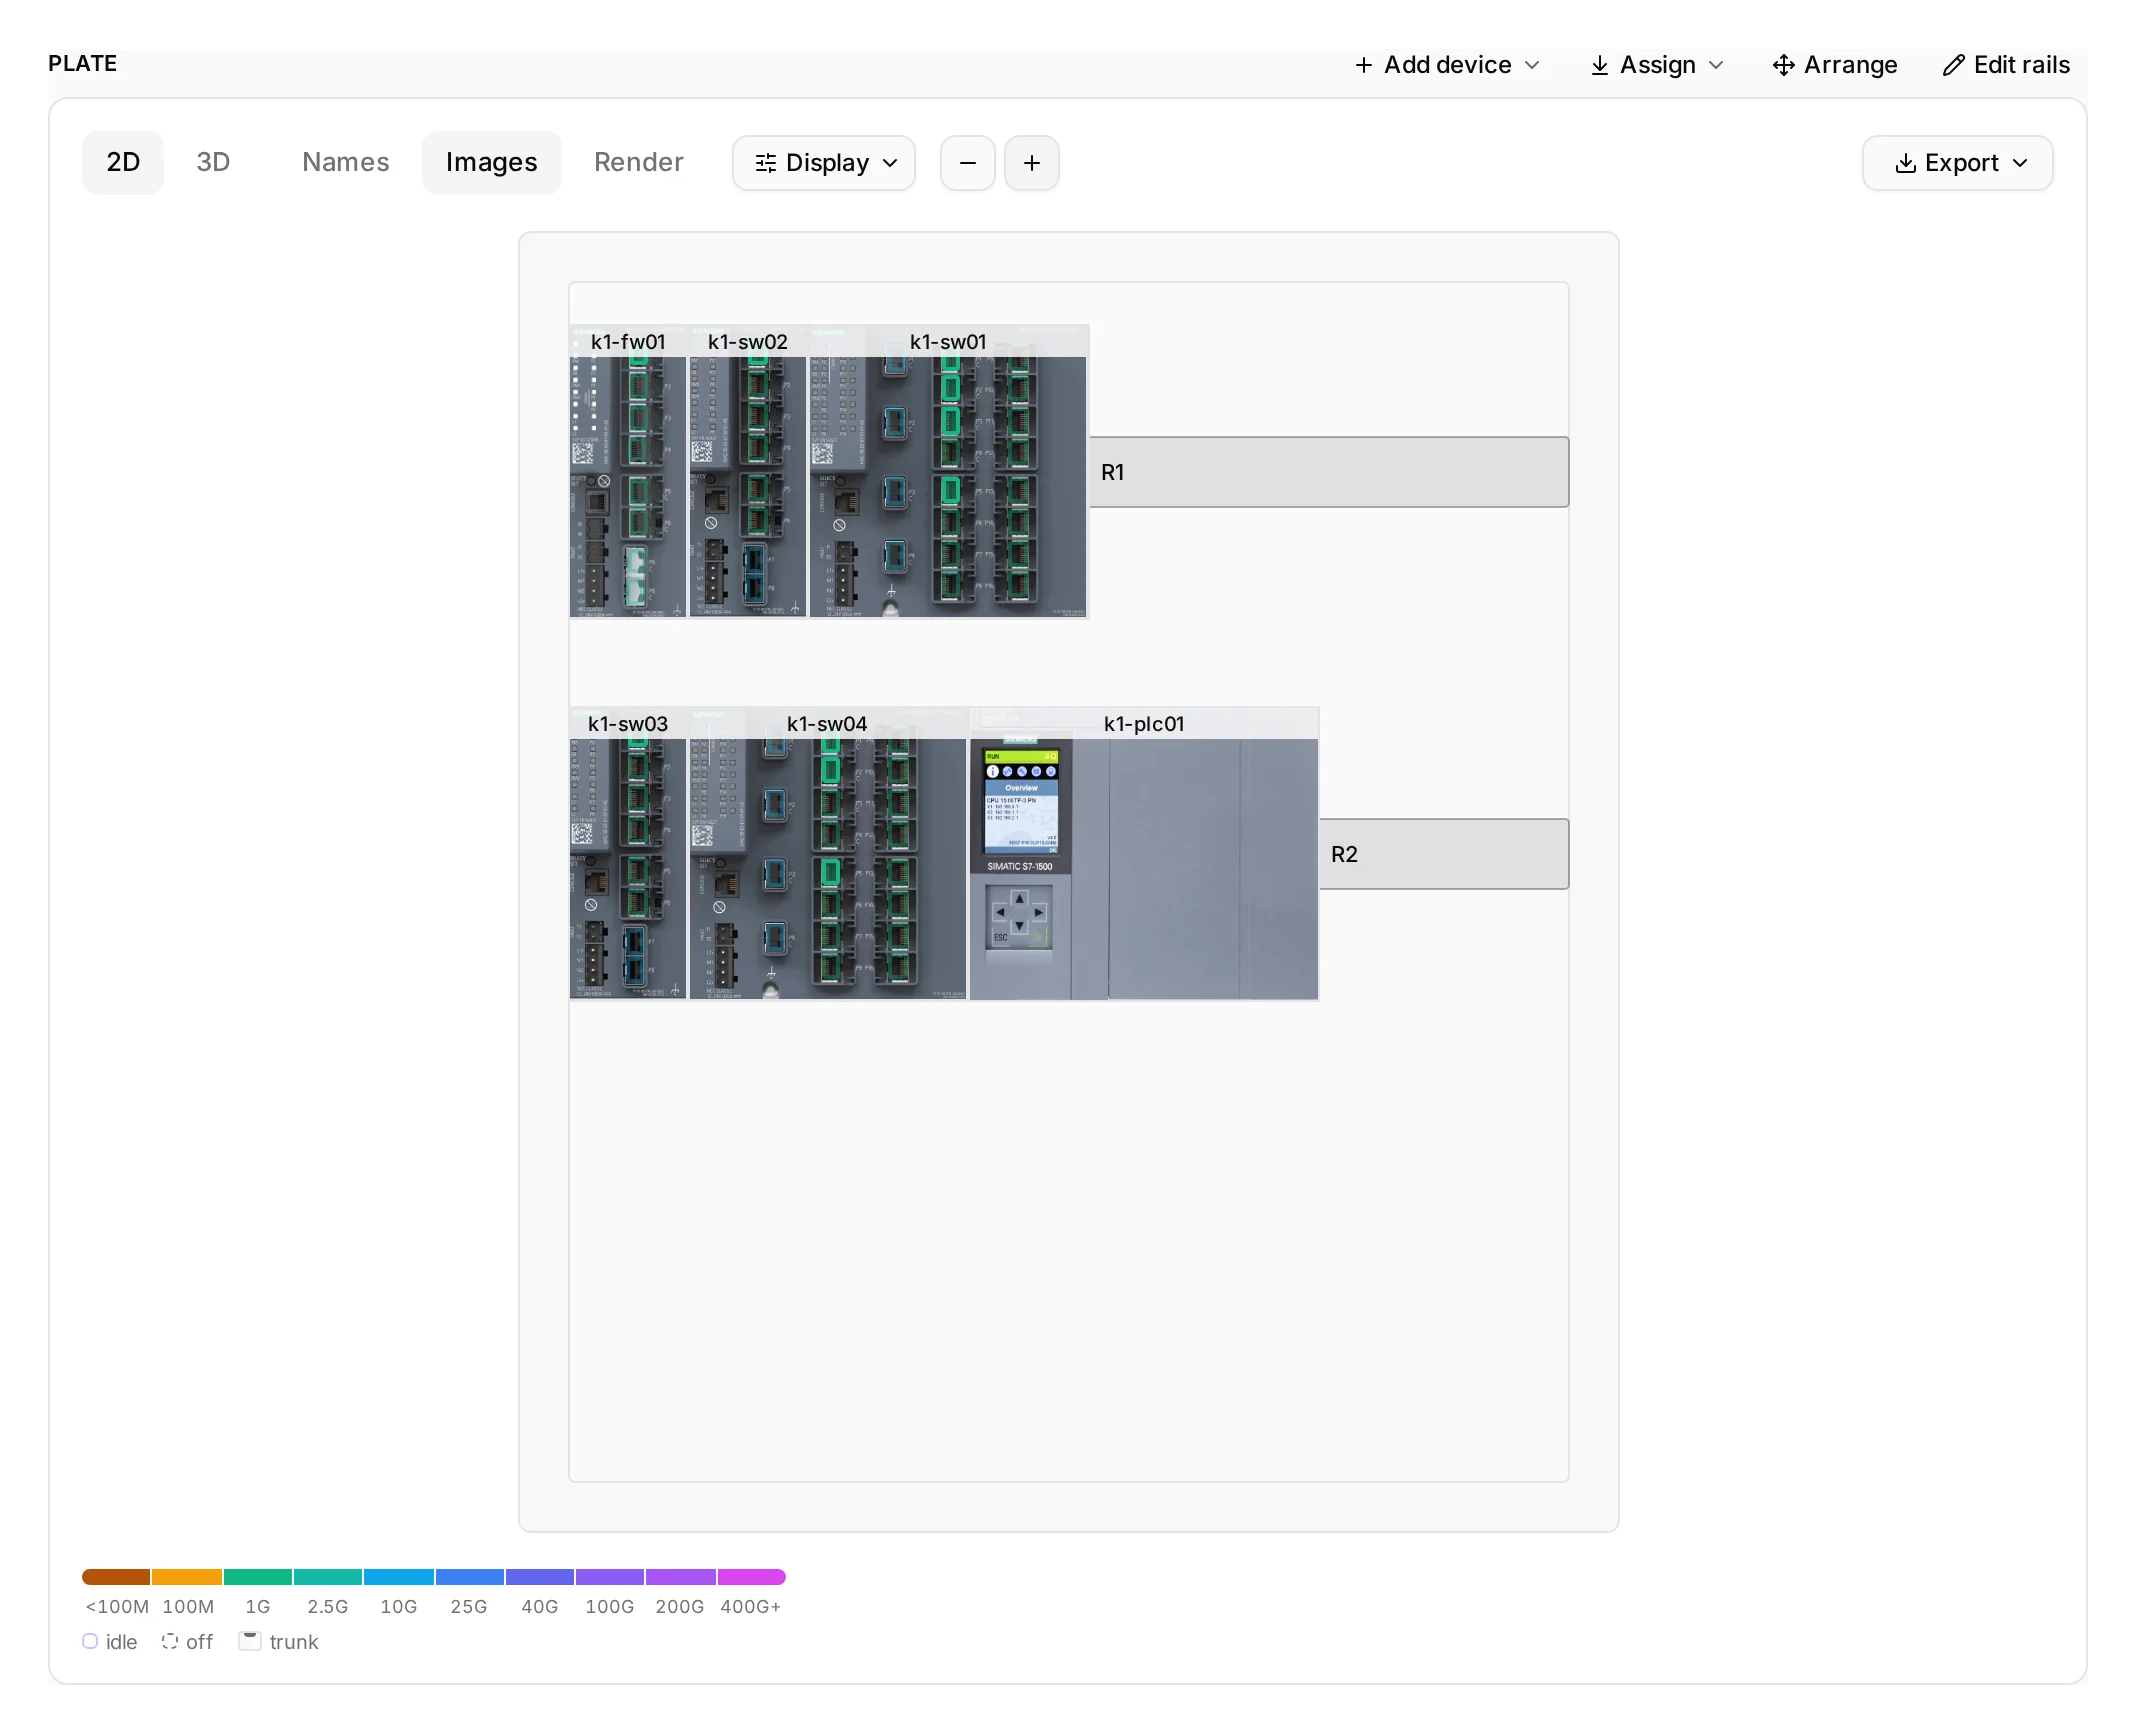Click the R1 rail bar
Image resolution: width=2136 pixels, height=1732 pixels.
(x=1329, y=472)
